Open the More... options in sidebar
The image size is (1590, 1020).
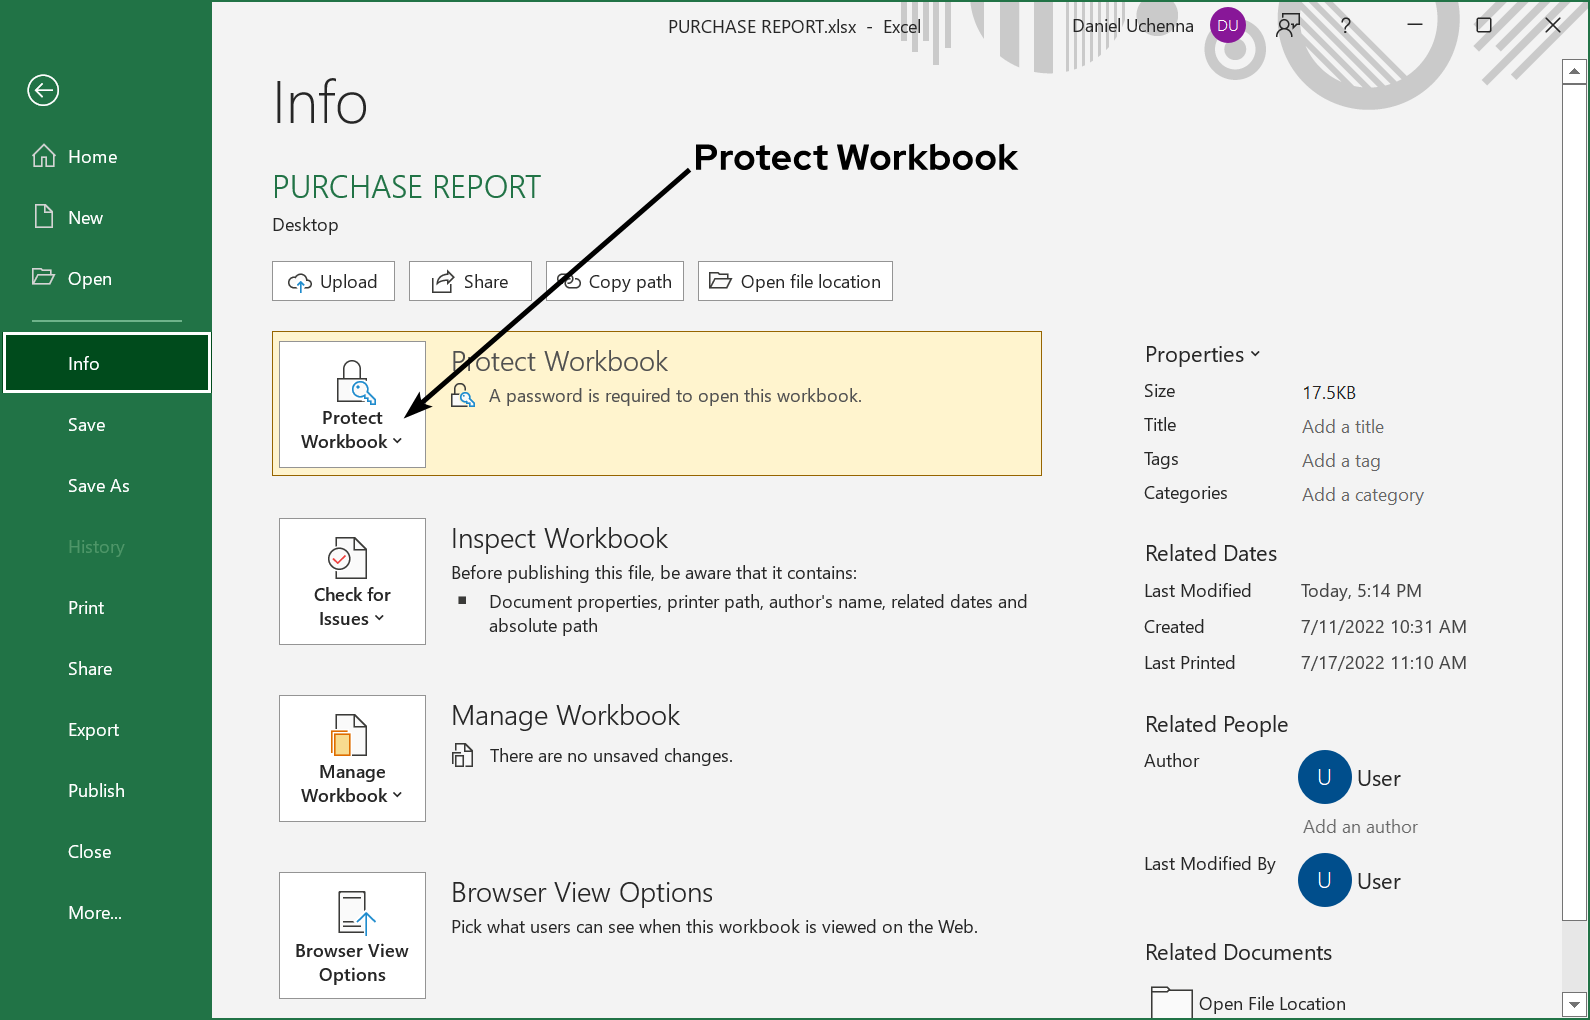click(106, 913)
